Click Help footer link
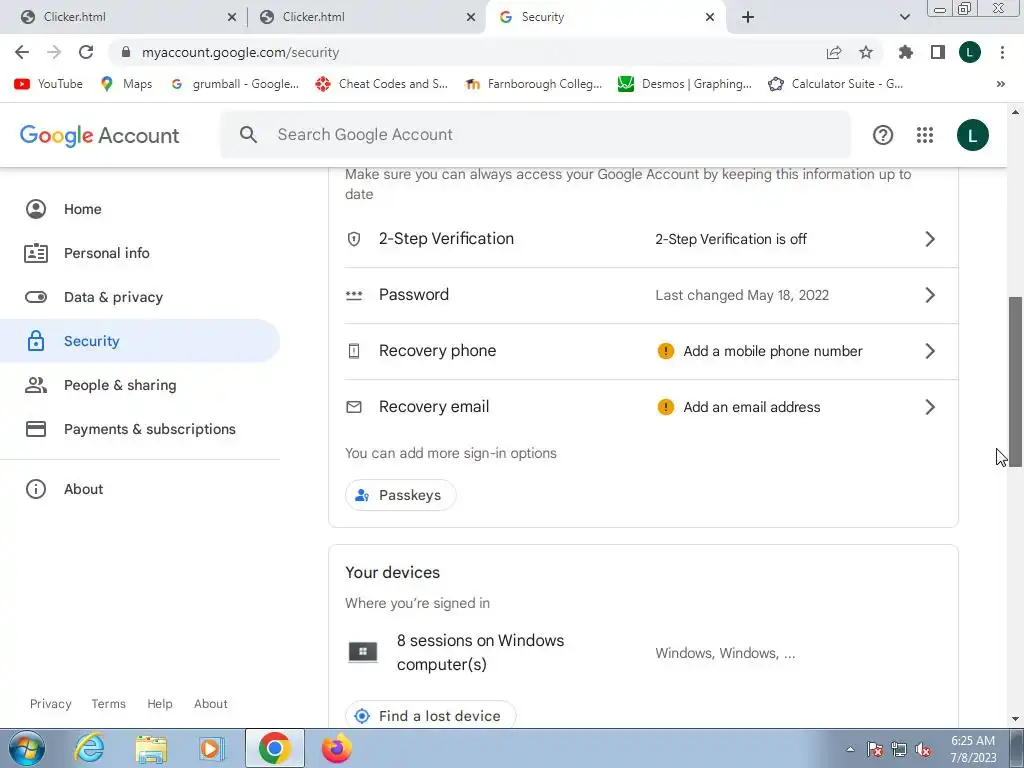Image resolution: width=1024 pixels, height=768 pixels. [159, 704]
